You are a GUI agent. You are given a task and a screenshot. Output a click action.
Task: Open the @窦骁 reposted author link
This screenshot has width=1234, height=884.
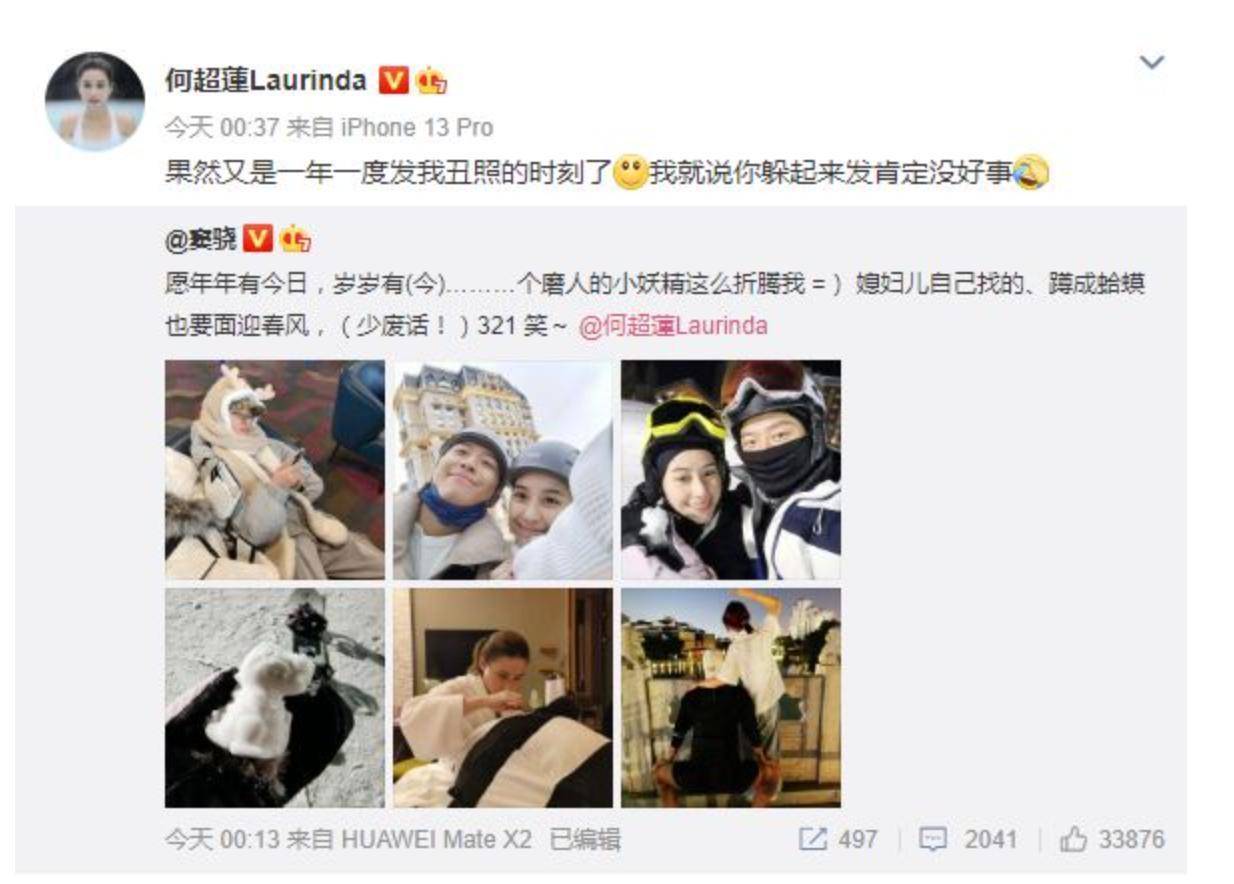point(201,239)
